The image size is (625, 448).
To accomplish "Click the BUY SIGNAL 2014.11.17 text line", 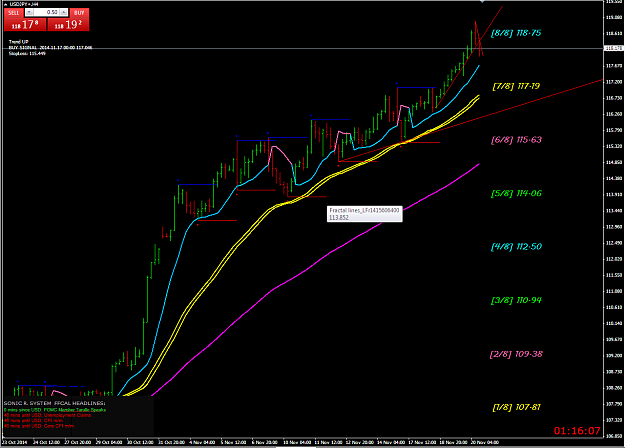I will [x=51, y=48].
